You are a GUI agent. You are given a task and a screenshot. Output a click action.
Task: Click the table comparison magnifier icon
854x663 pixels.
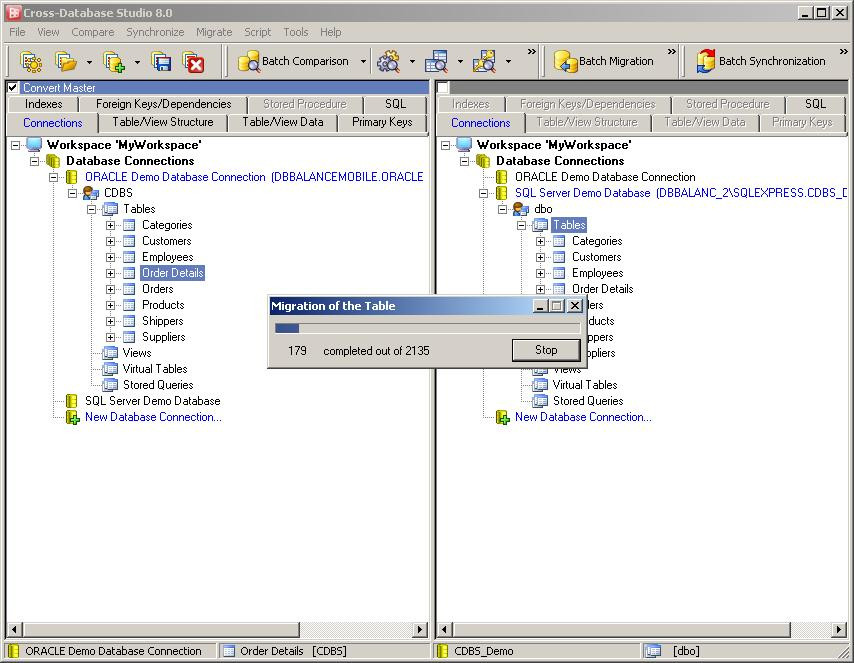pyautogui.click(x=436, y=62)
